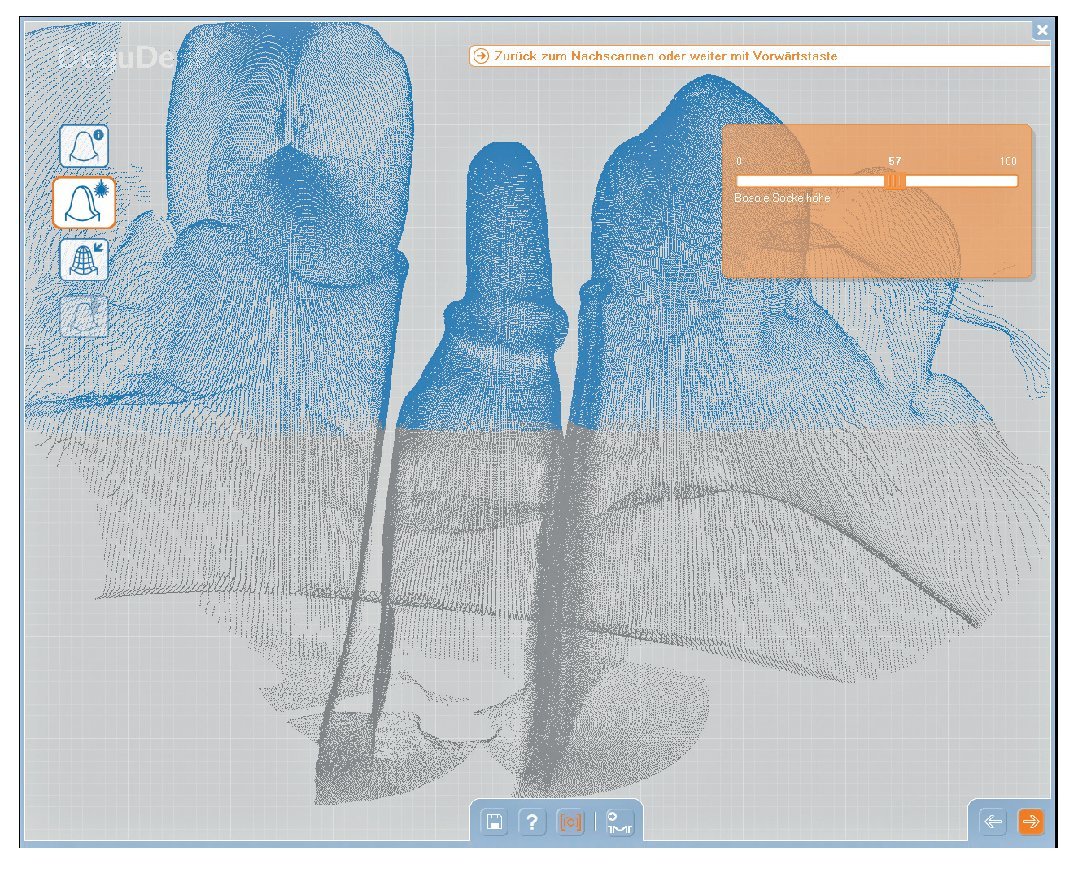Toggle the orange bracket view icon

[570, 822]
